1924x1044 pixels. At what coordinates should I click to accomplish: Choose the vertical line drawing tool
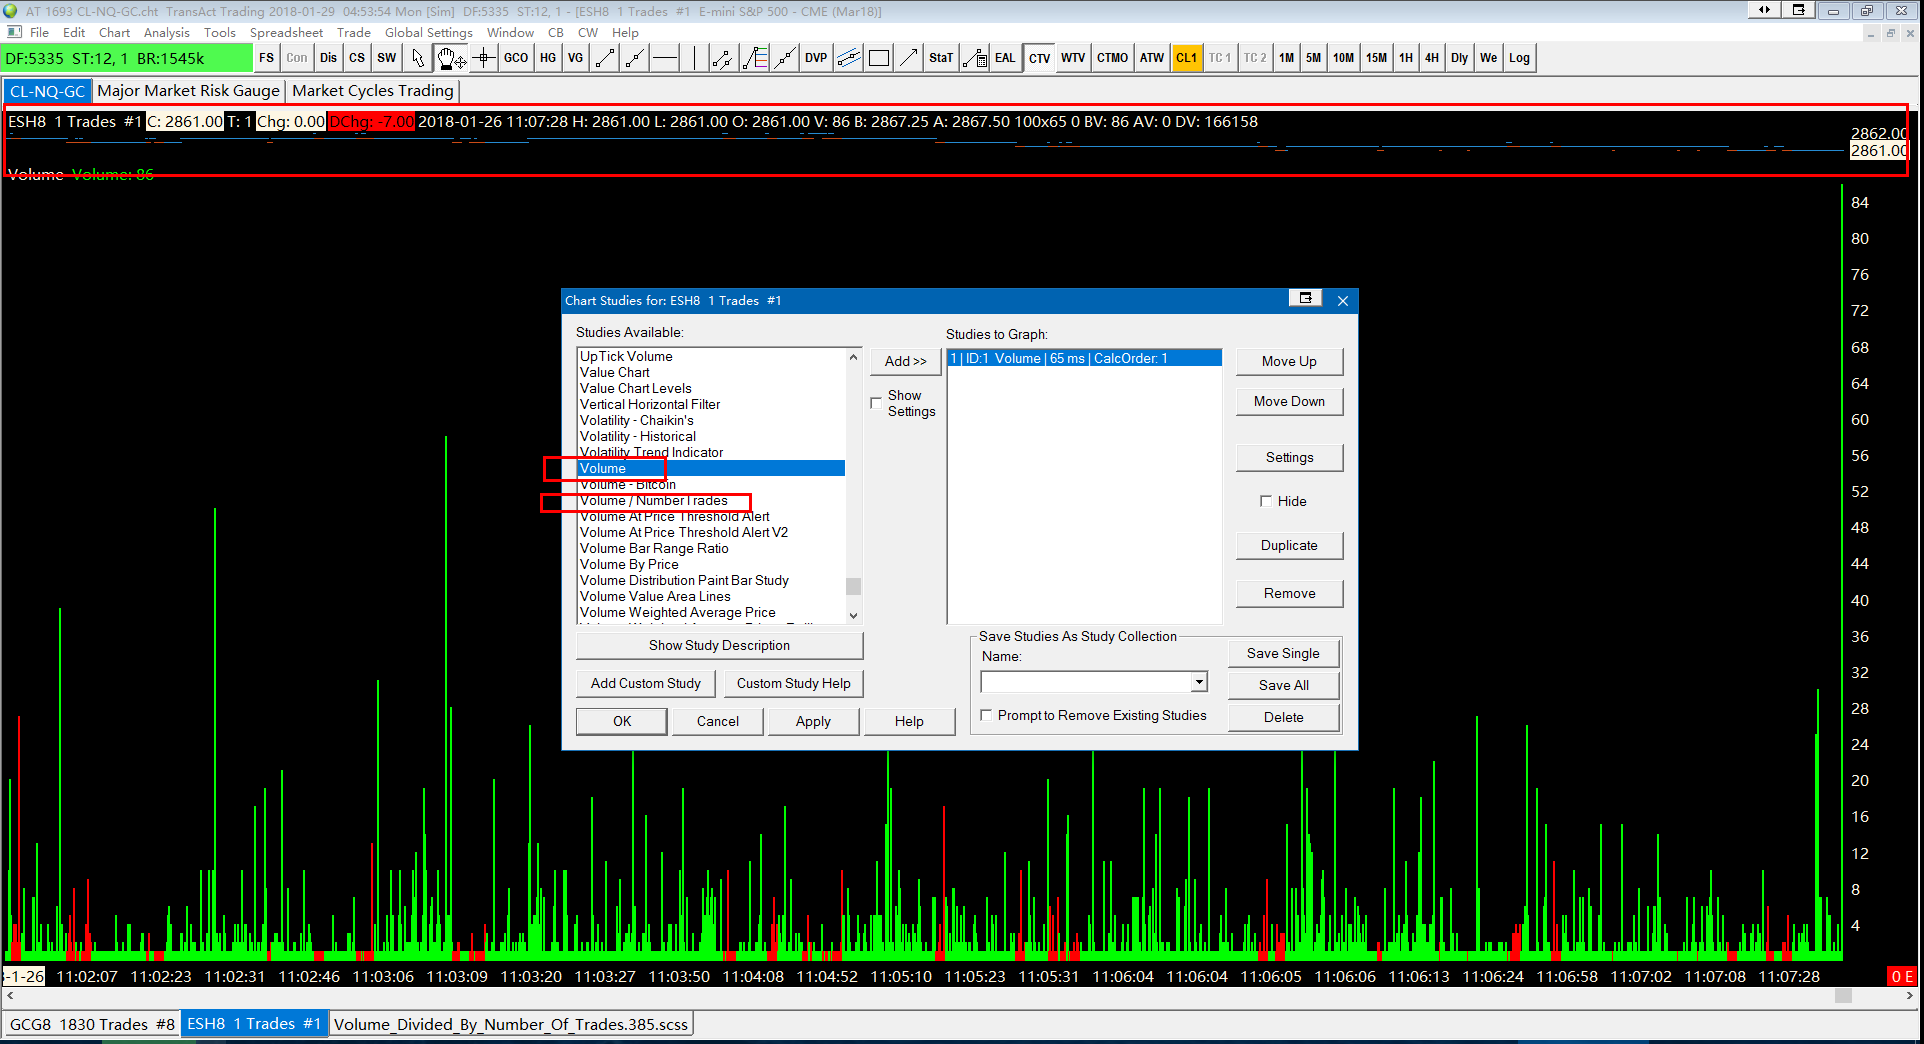(694, 58)
